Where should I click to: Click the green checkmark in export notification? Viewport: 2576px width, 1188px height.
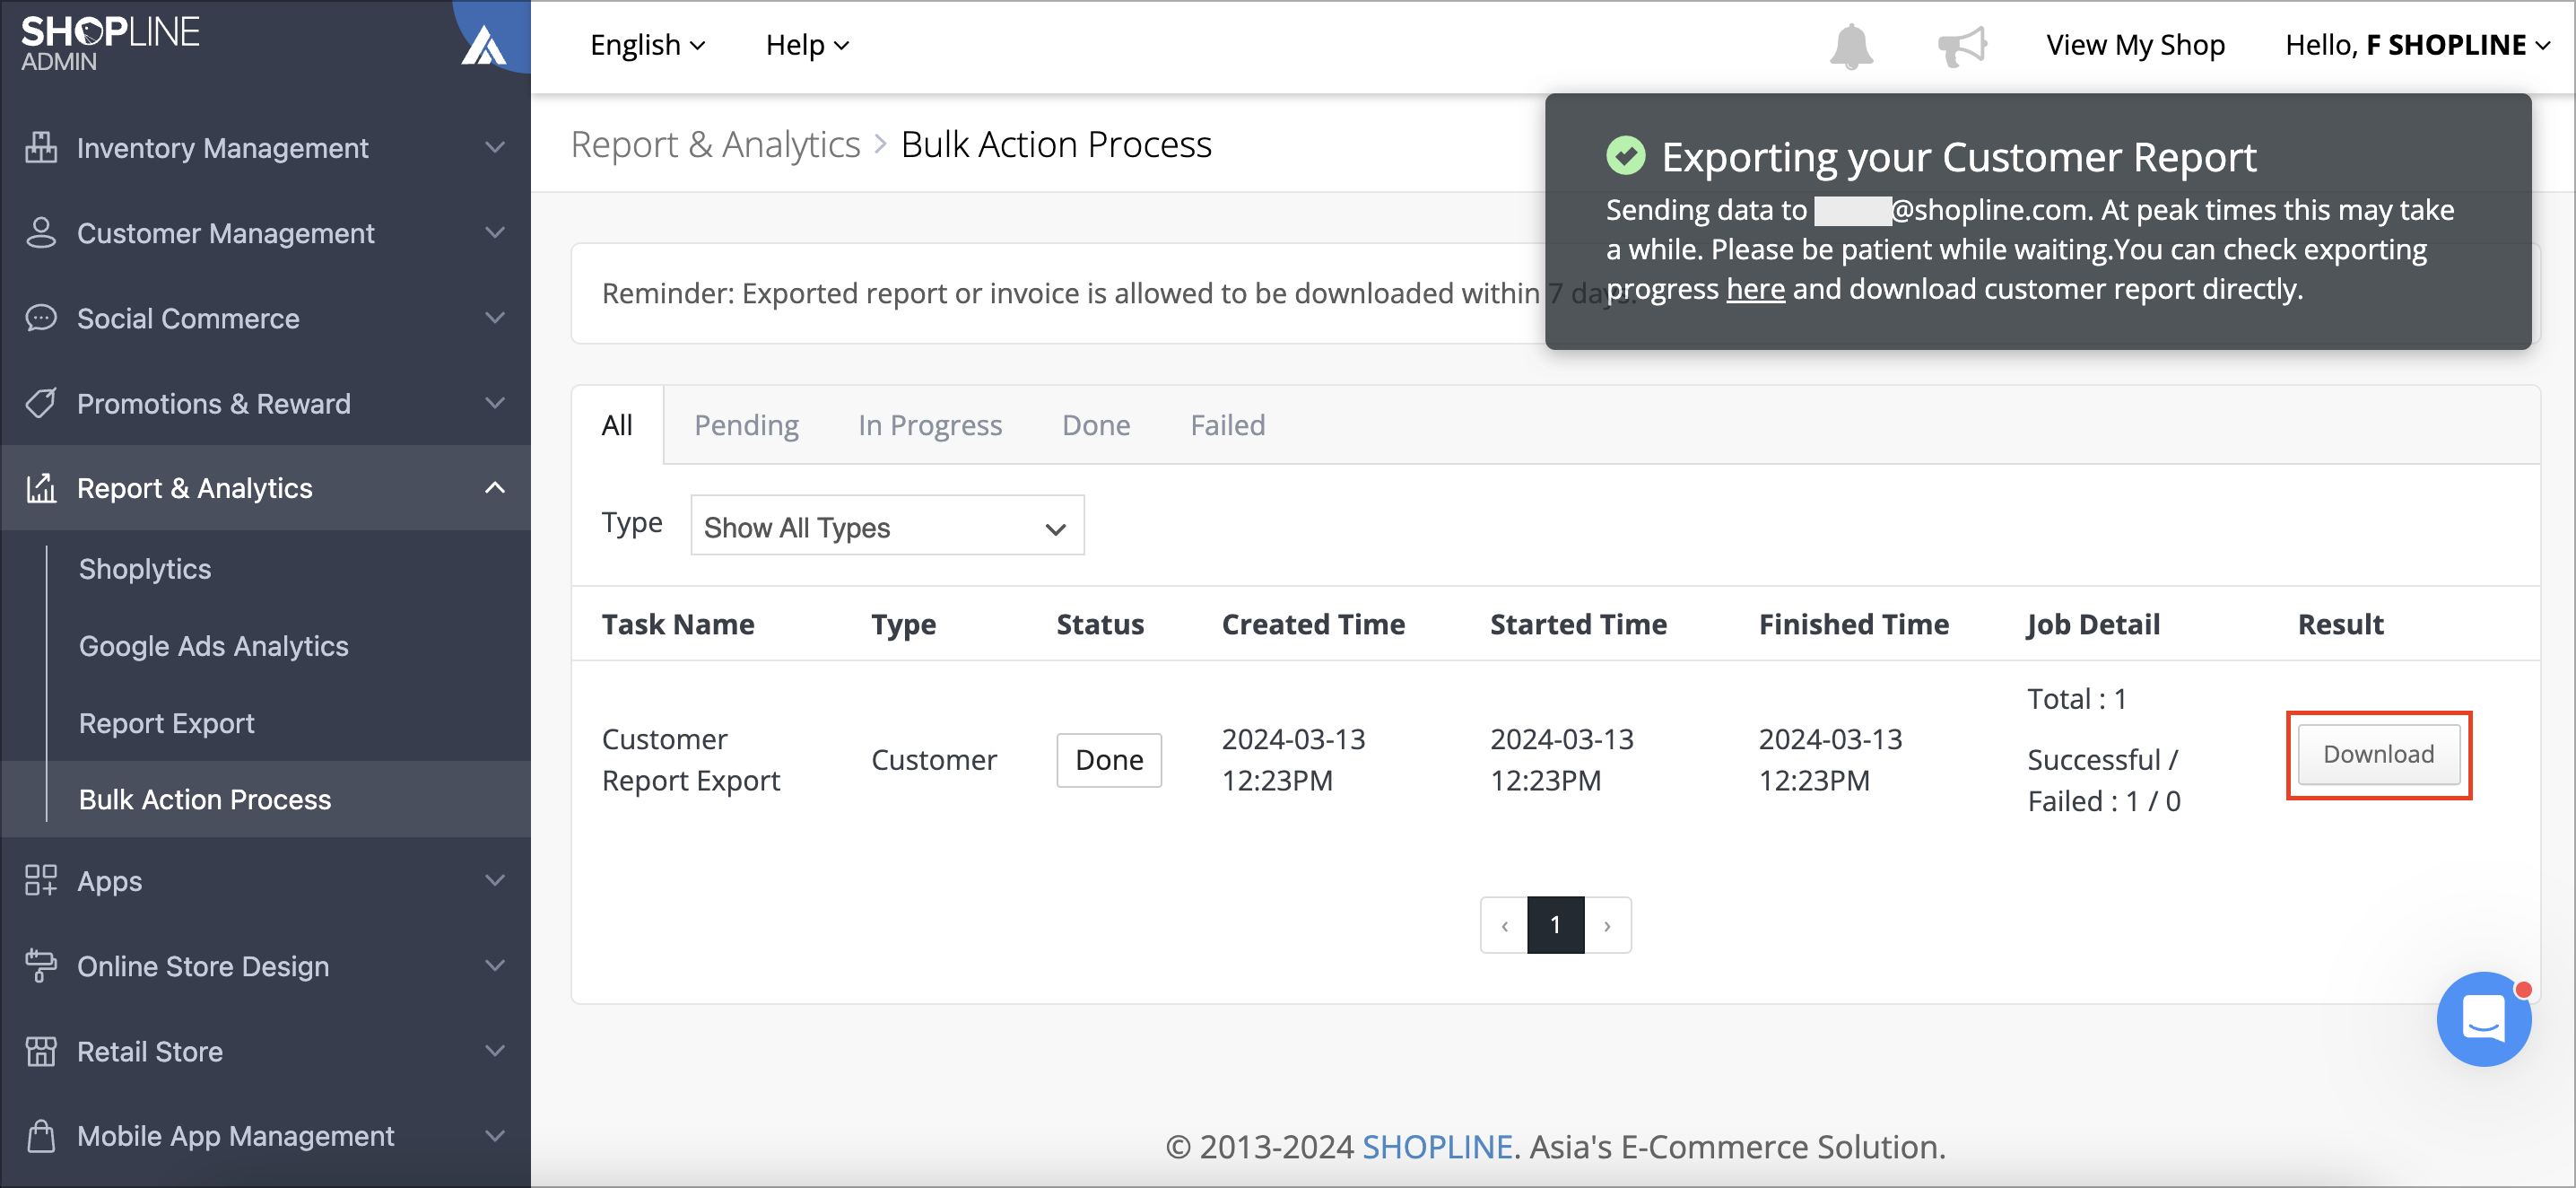click(x=1625, y=155)
